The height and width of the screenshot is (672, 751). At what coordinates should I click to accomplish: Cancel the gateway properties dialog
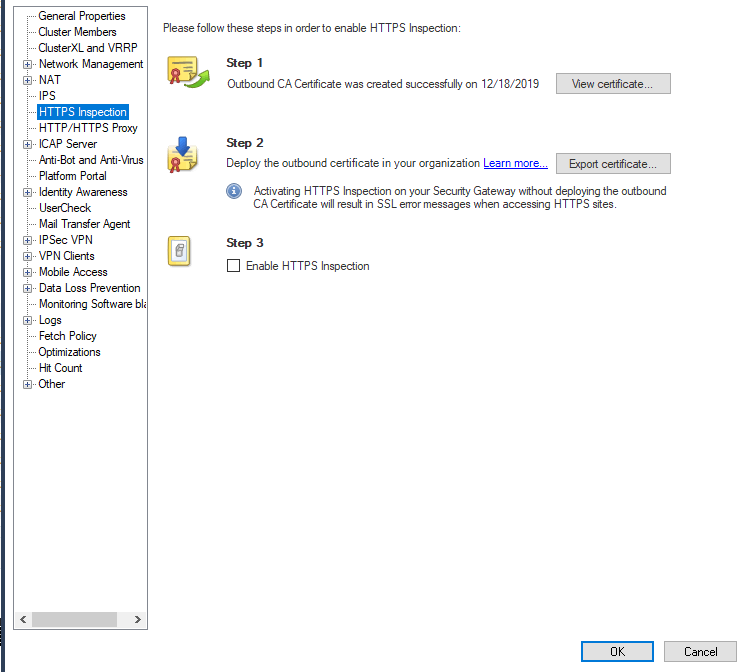click(x=700, y=651)
